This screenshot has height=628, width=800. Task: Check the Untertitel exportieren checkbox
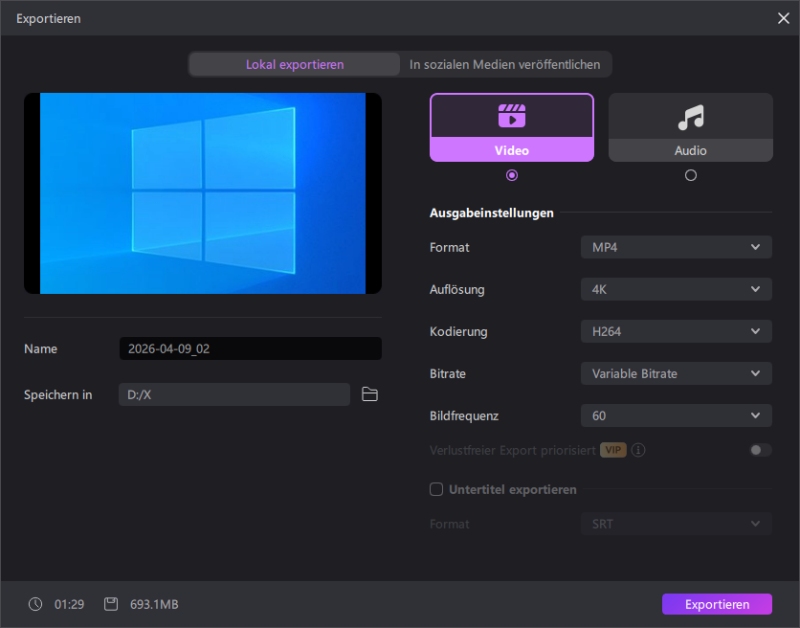tap(436, 489)
